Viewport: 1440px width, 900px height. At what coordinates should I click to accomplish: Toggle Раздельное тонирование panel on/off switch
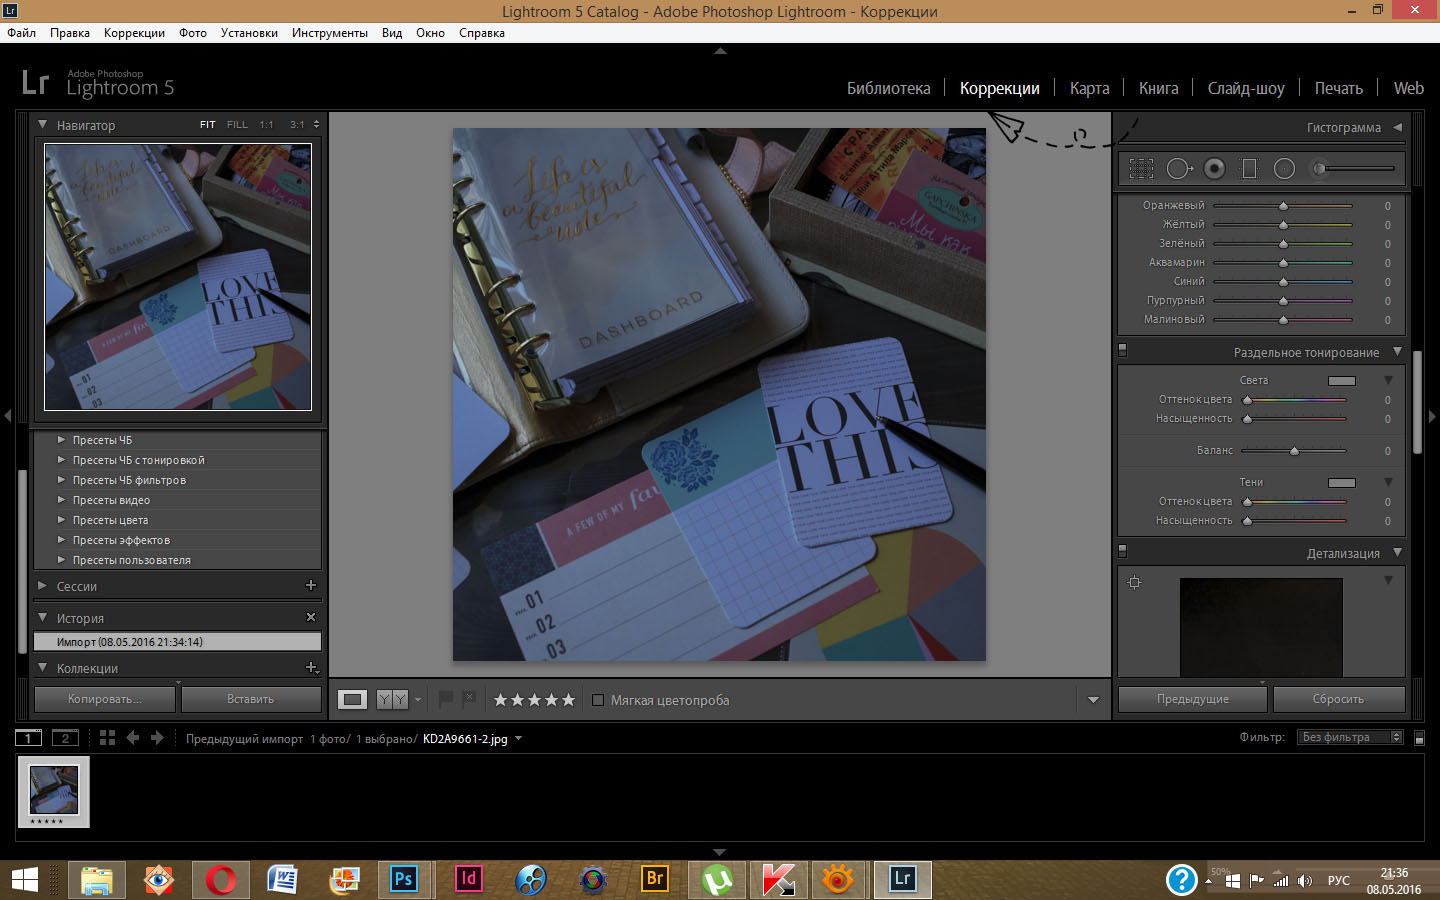1122,351
